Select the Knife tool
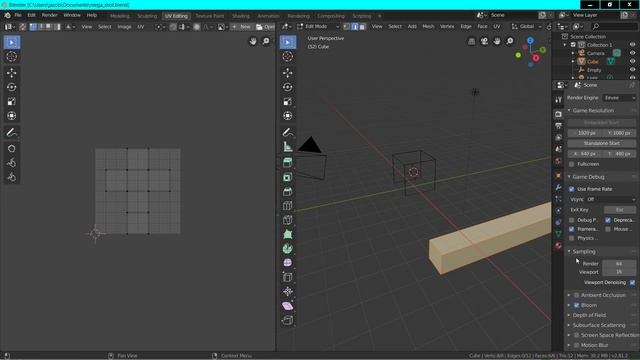 pos(288,220)
